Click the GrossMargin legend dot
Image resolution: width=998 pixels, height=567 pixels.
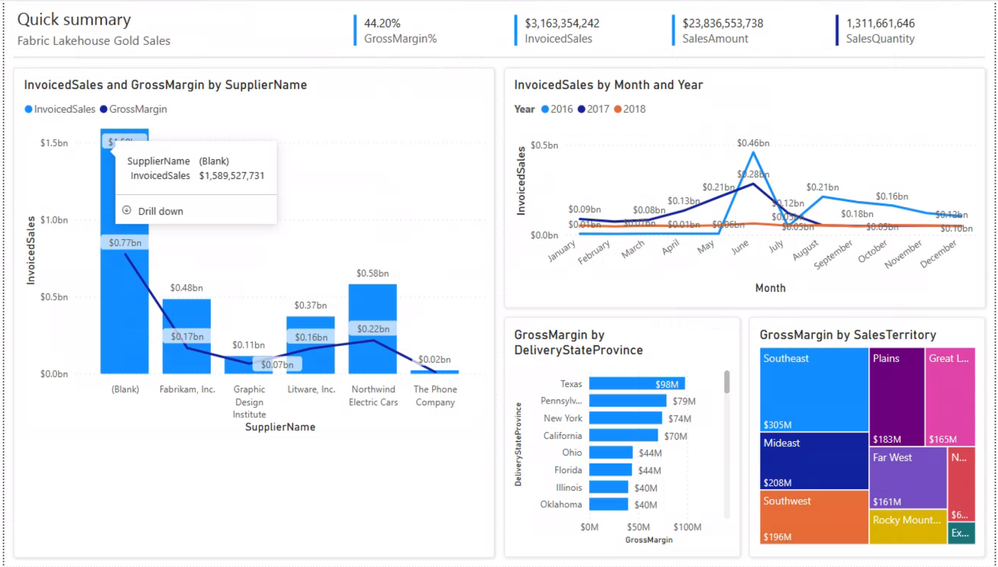104,109
